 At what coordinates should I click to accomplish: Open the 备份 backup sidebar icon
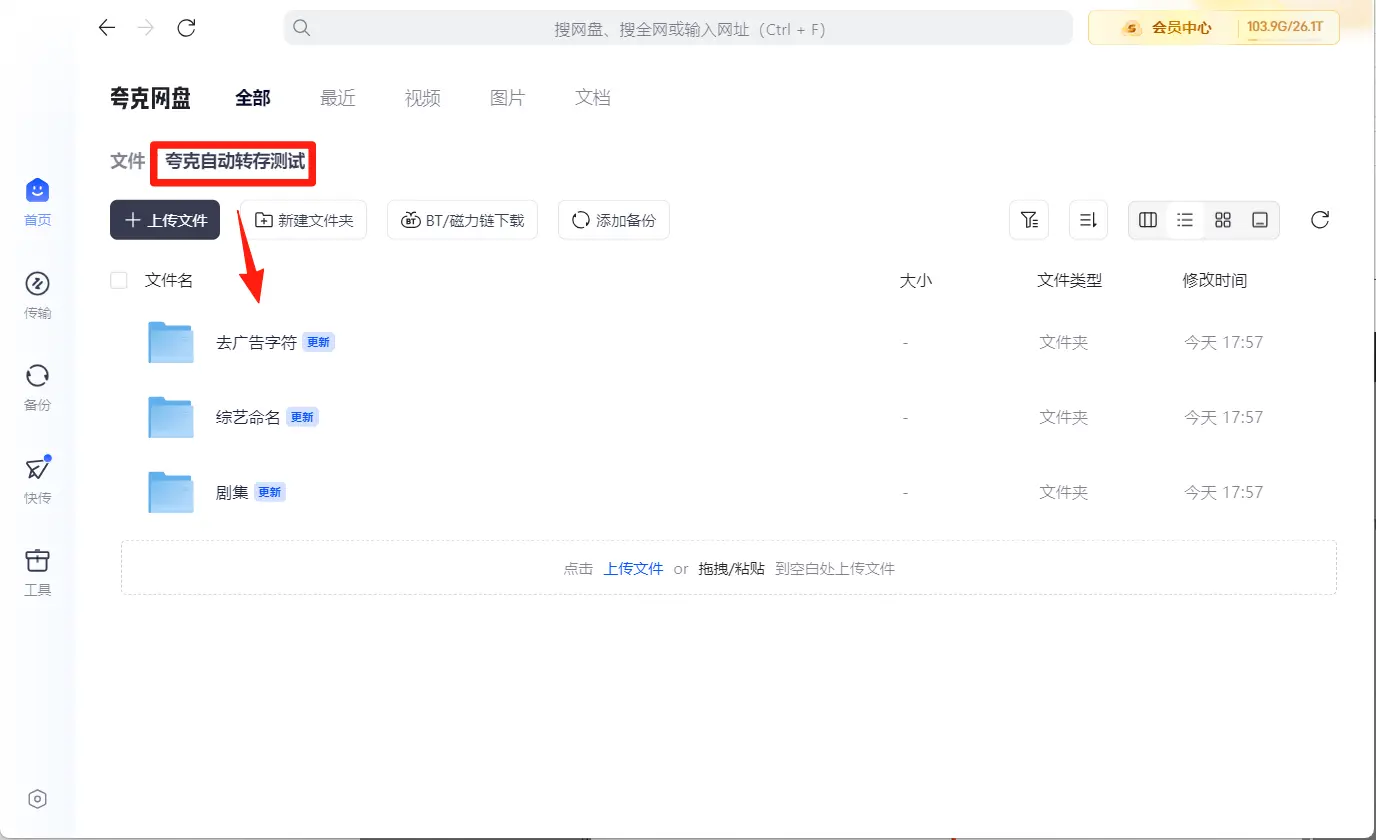(x=37, y=376)
